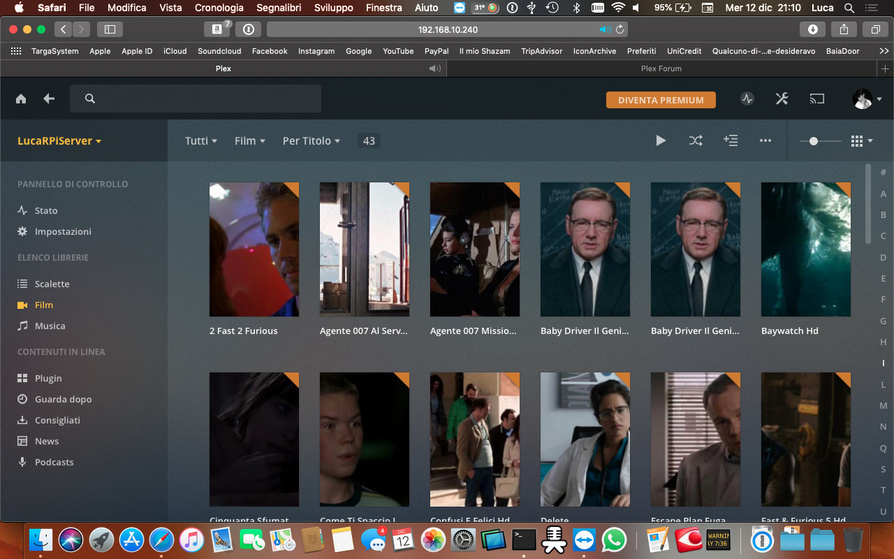Open Photos from the Dock

click(433, 540)
